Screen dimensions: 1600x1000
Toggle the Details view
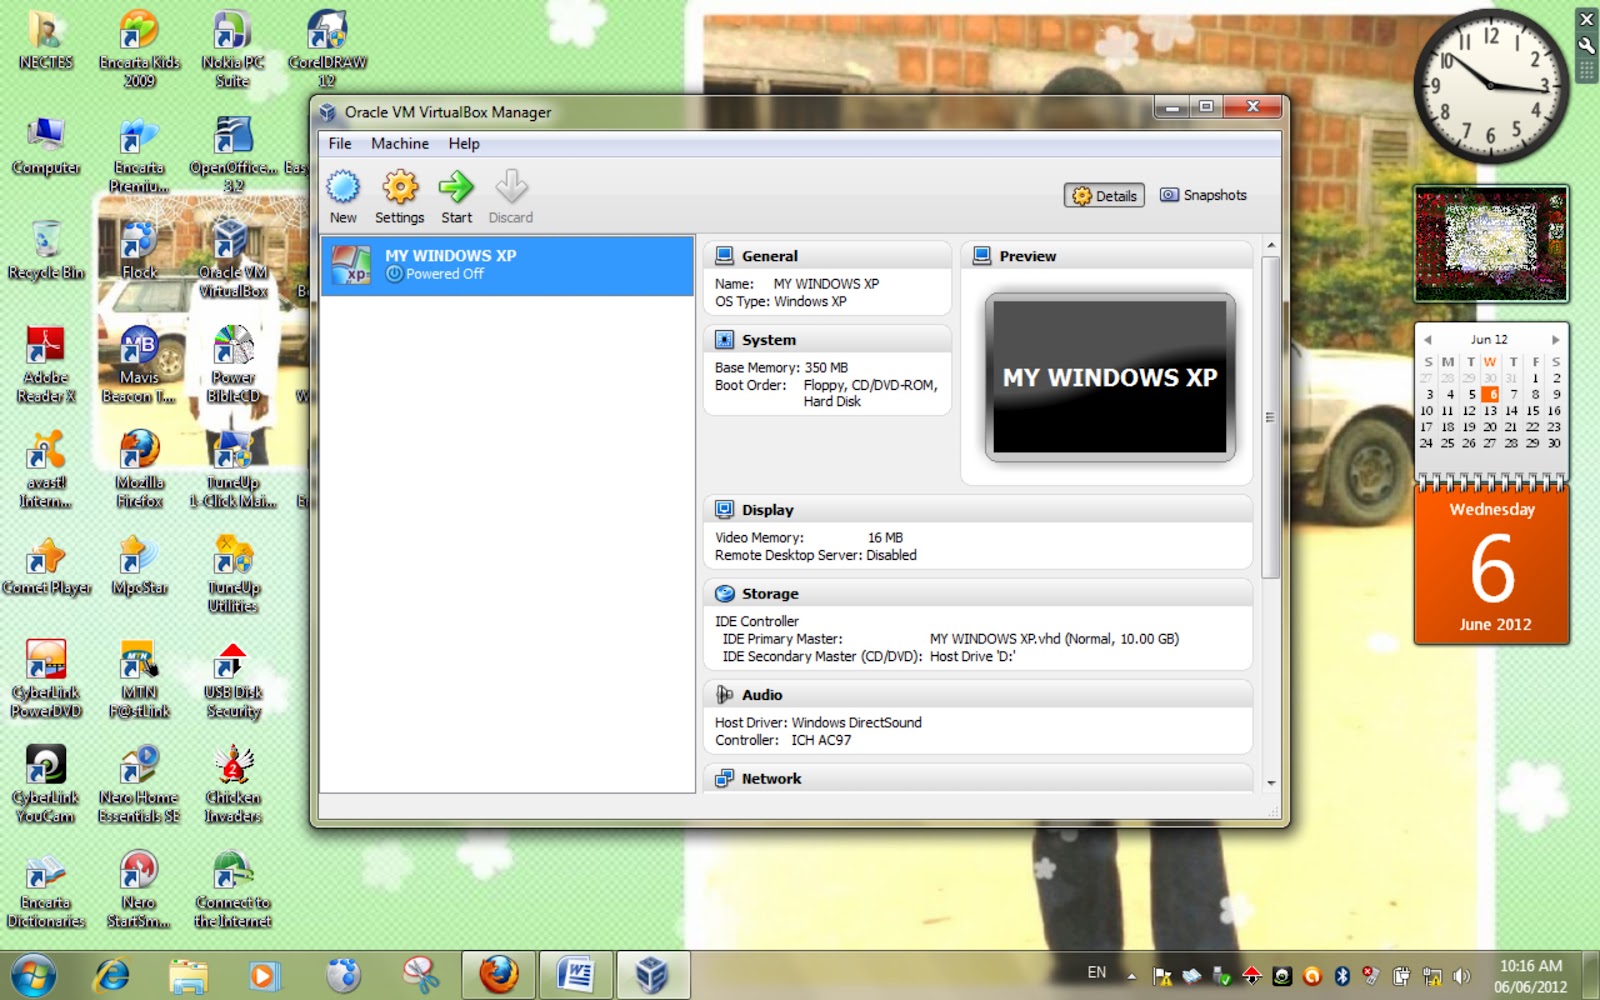pos(1103,195)
